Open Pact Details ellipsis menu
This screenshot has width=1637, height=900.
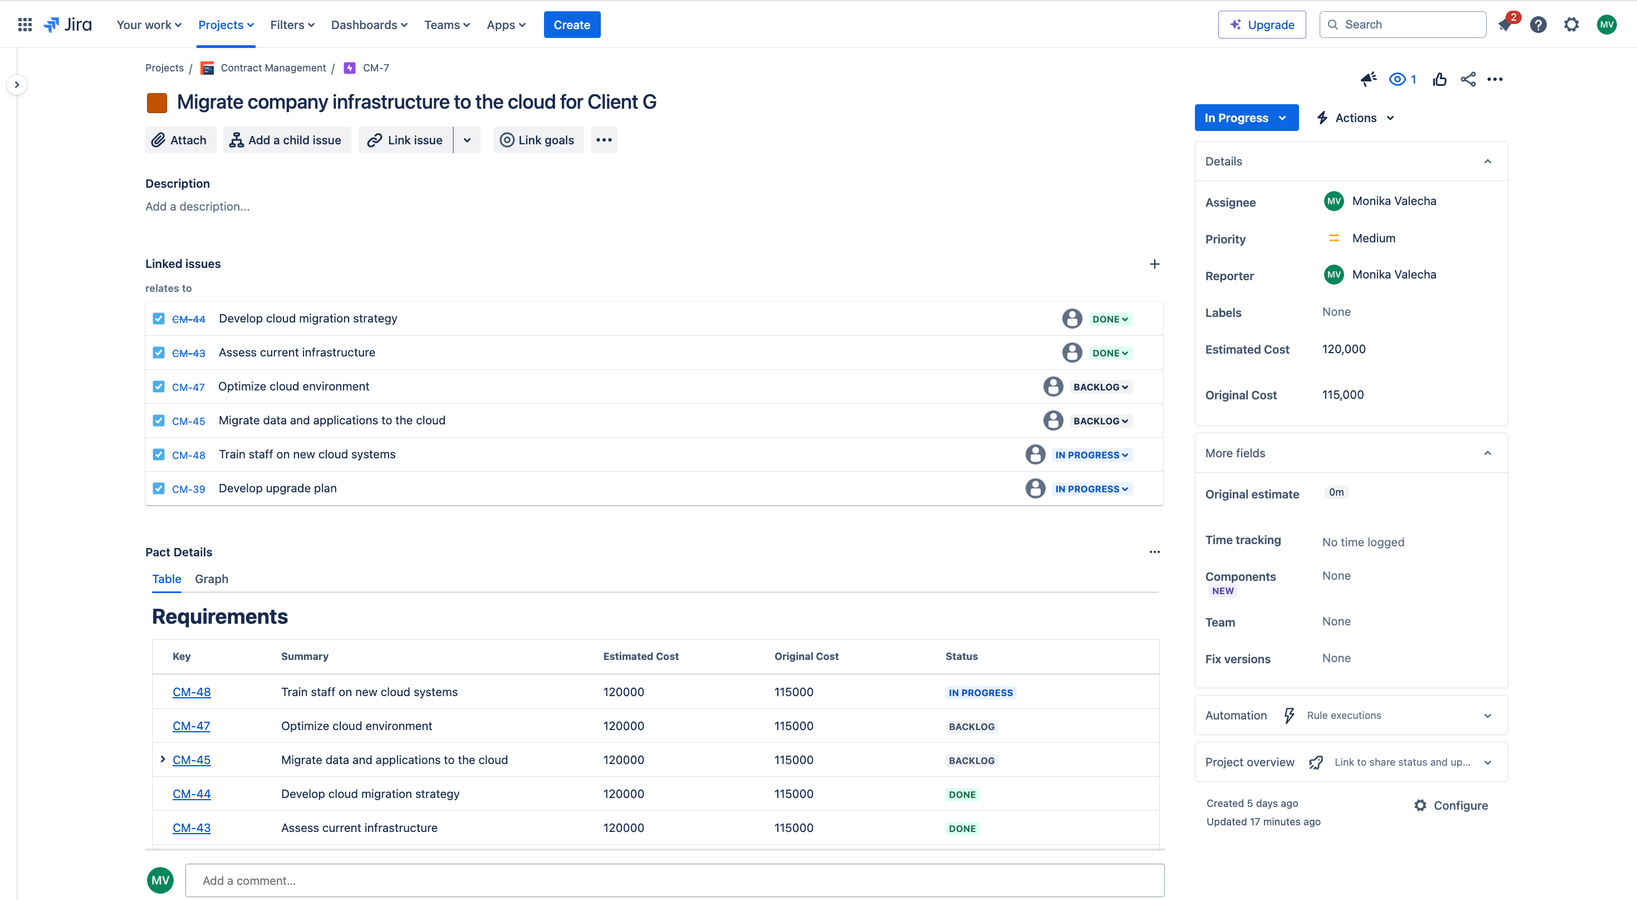(1154, 552)
